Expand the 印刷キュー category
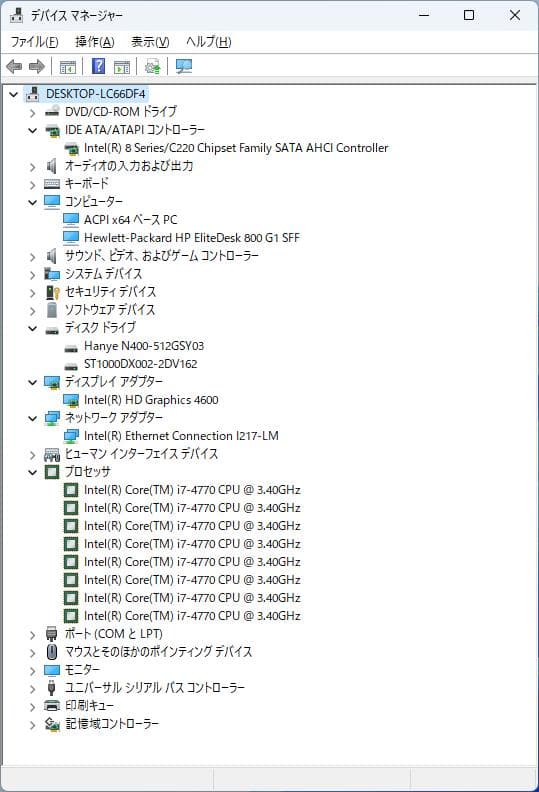 tap(33, 707)
